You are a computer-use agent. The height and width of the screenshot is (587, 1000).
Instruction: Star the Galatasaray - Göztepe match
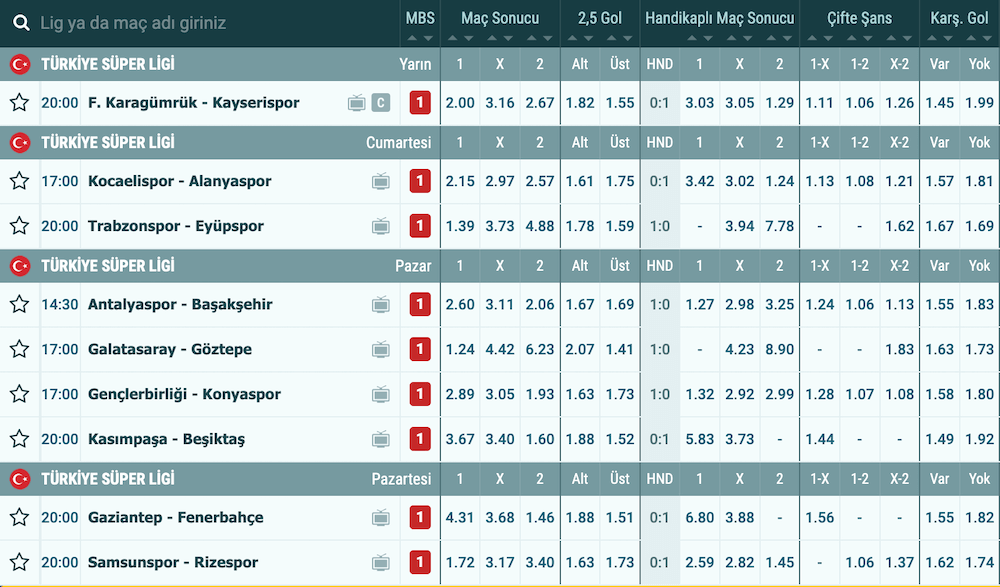tap(19, 349)
